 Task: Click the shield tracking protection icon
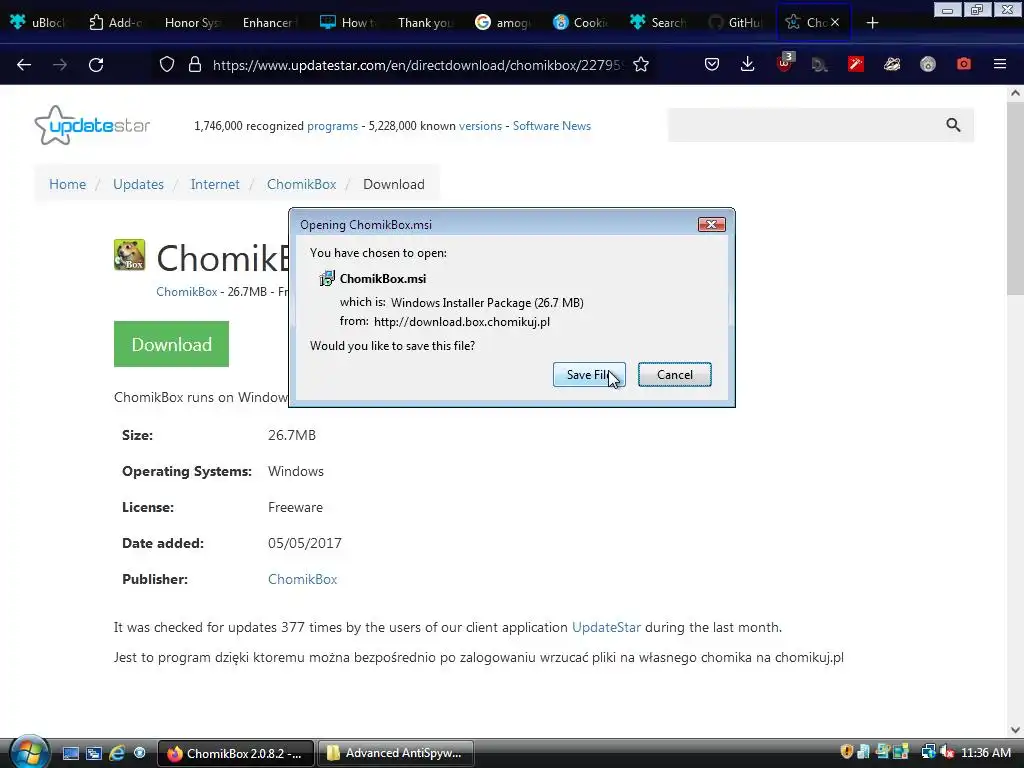(167, 65)
